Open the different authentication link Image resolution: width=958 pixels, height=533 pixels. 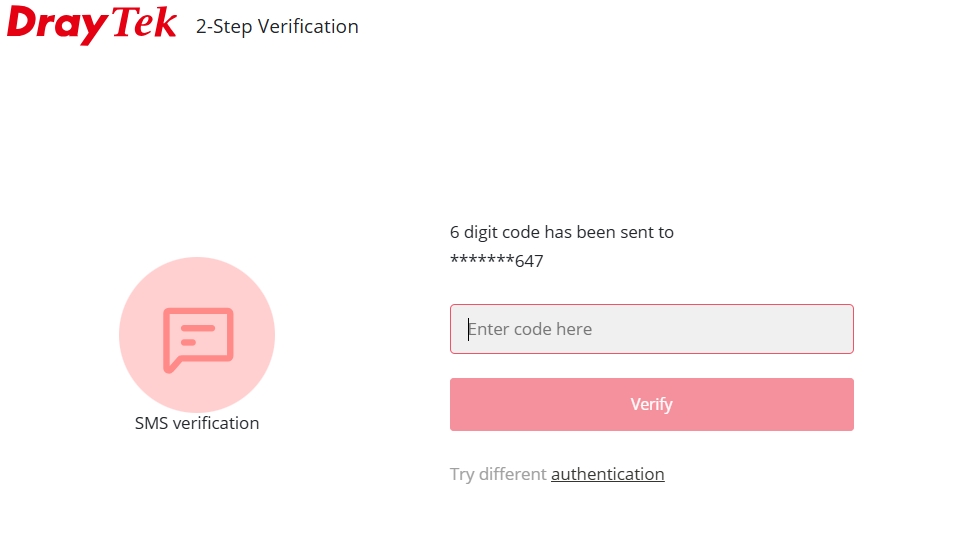pyautogui.click(x=607, y=474)
